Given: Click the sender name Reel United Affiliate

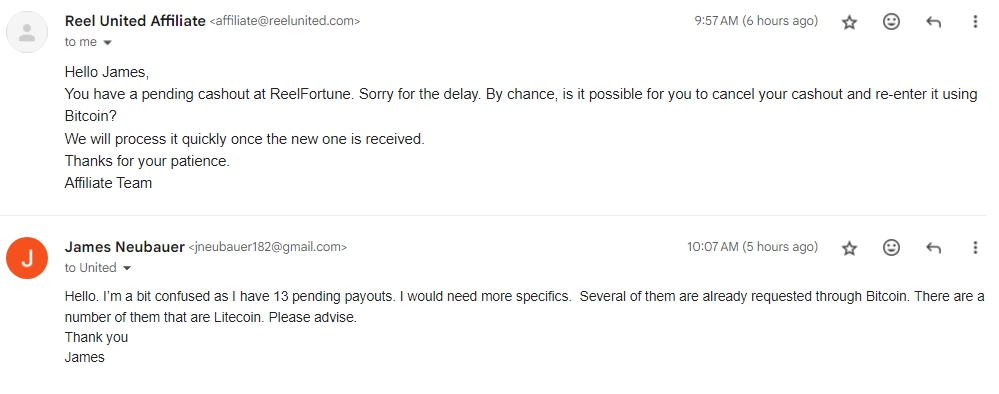Looking at the screenshot, I should [135, 21].
